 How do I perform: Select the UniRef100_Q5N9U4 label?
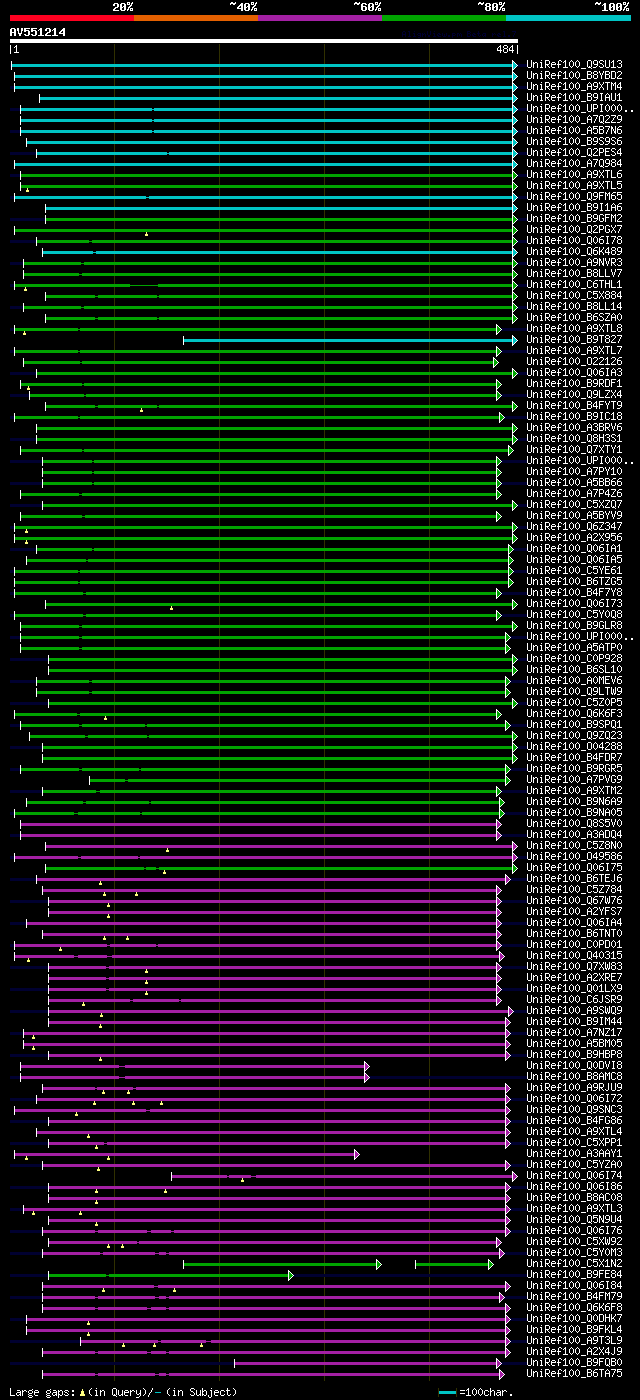point(574,1219)
